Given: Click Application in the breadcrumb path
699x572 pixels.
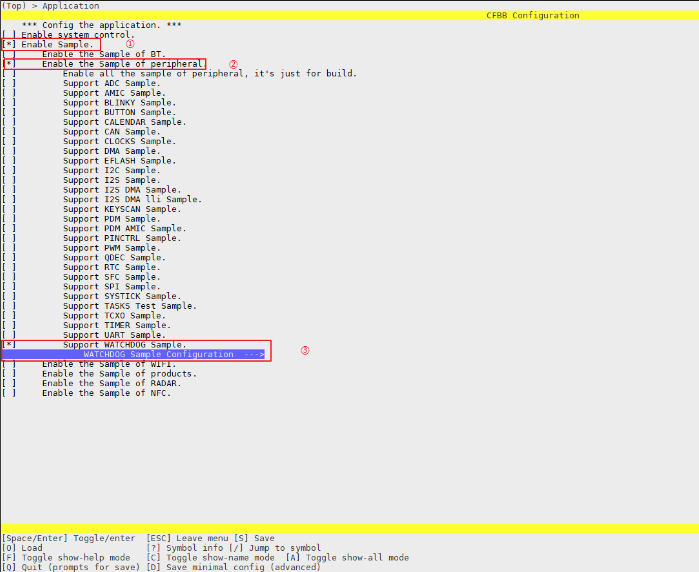Looking at the screenshot, I should [70, 6].
